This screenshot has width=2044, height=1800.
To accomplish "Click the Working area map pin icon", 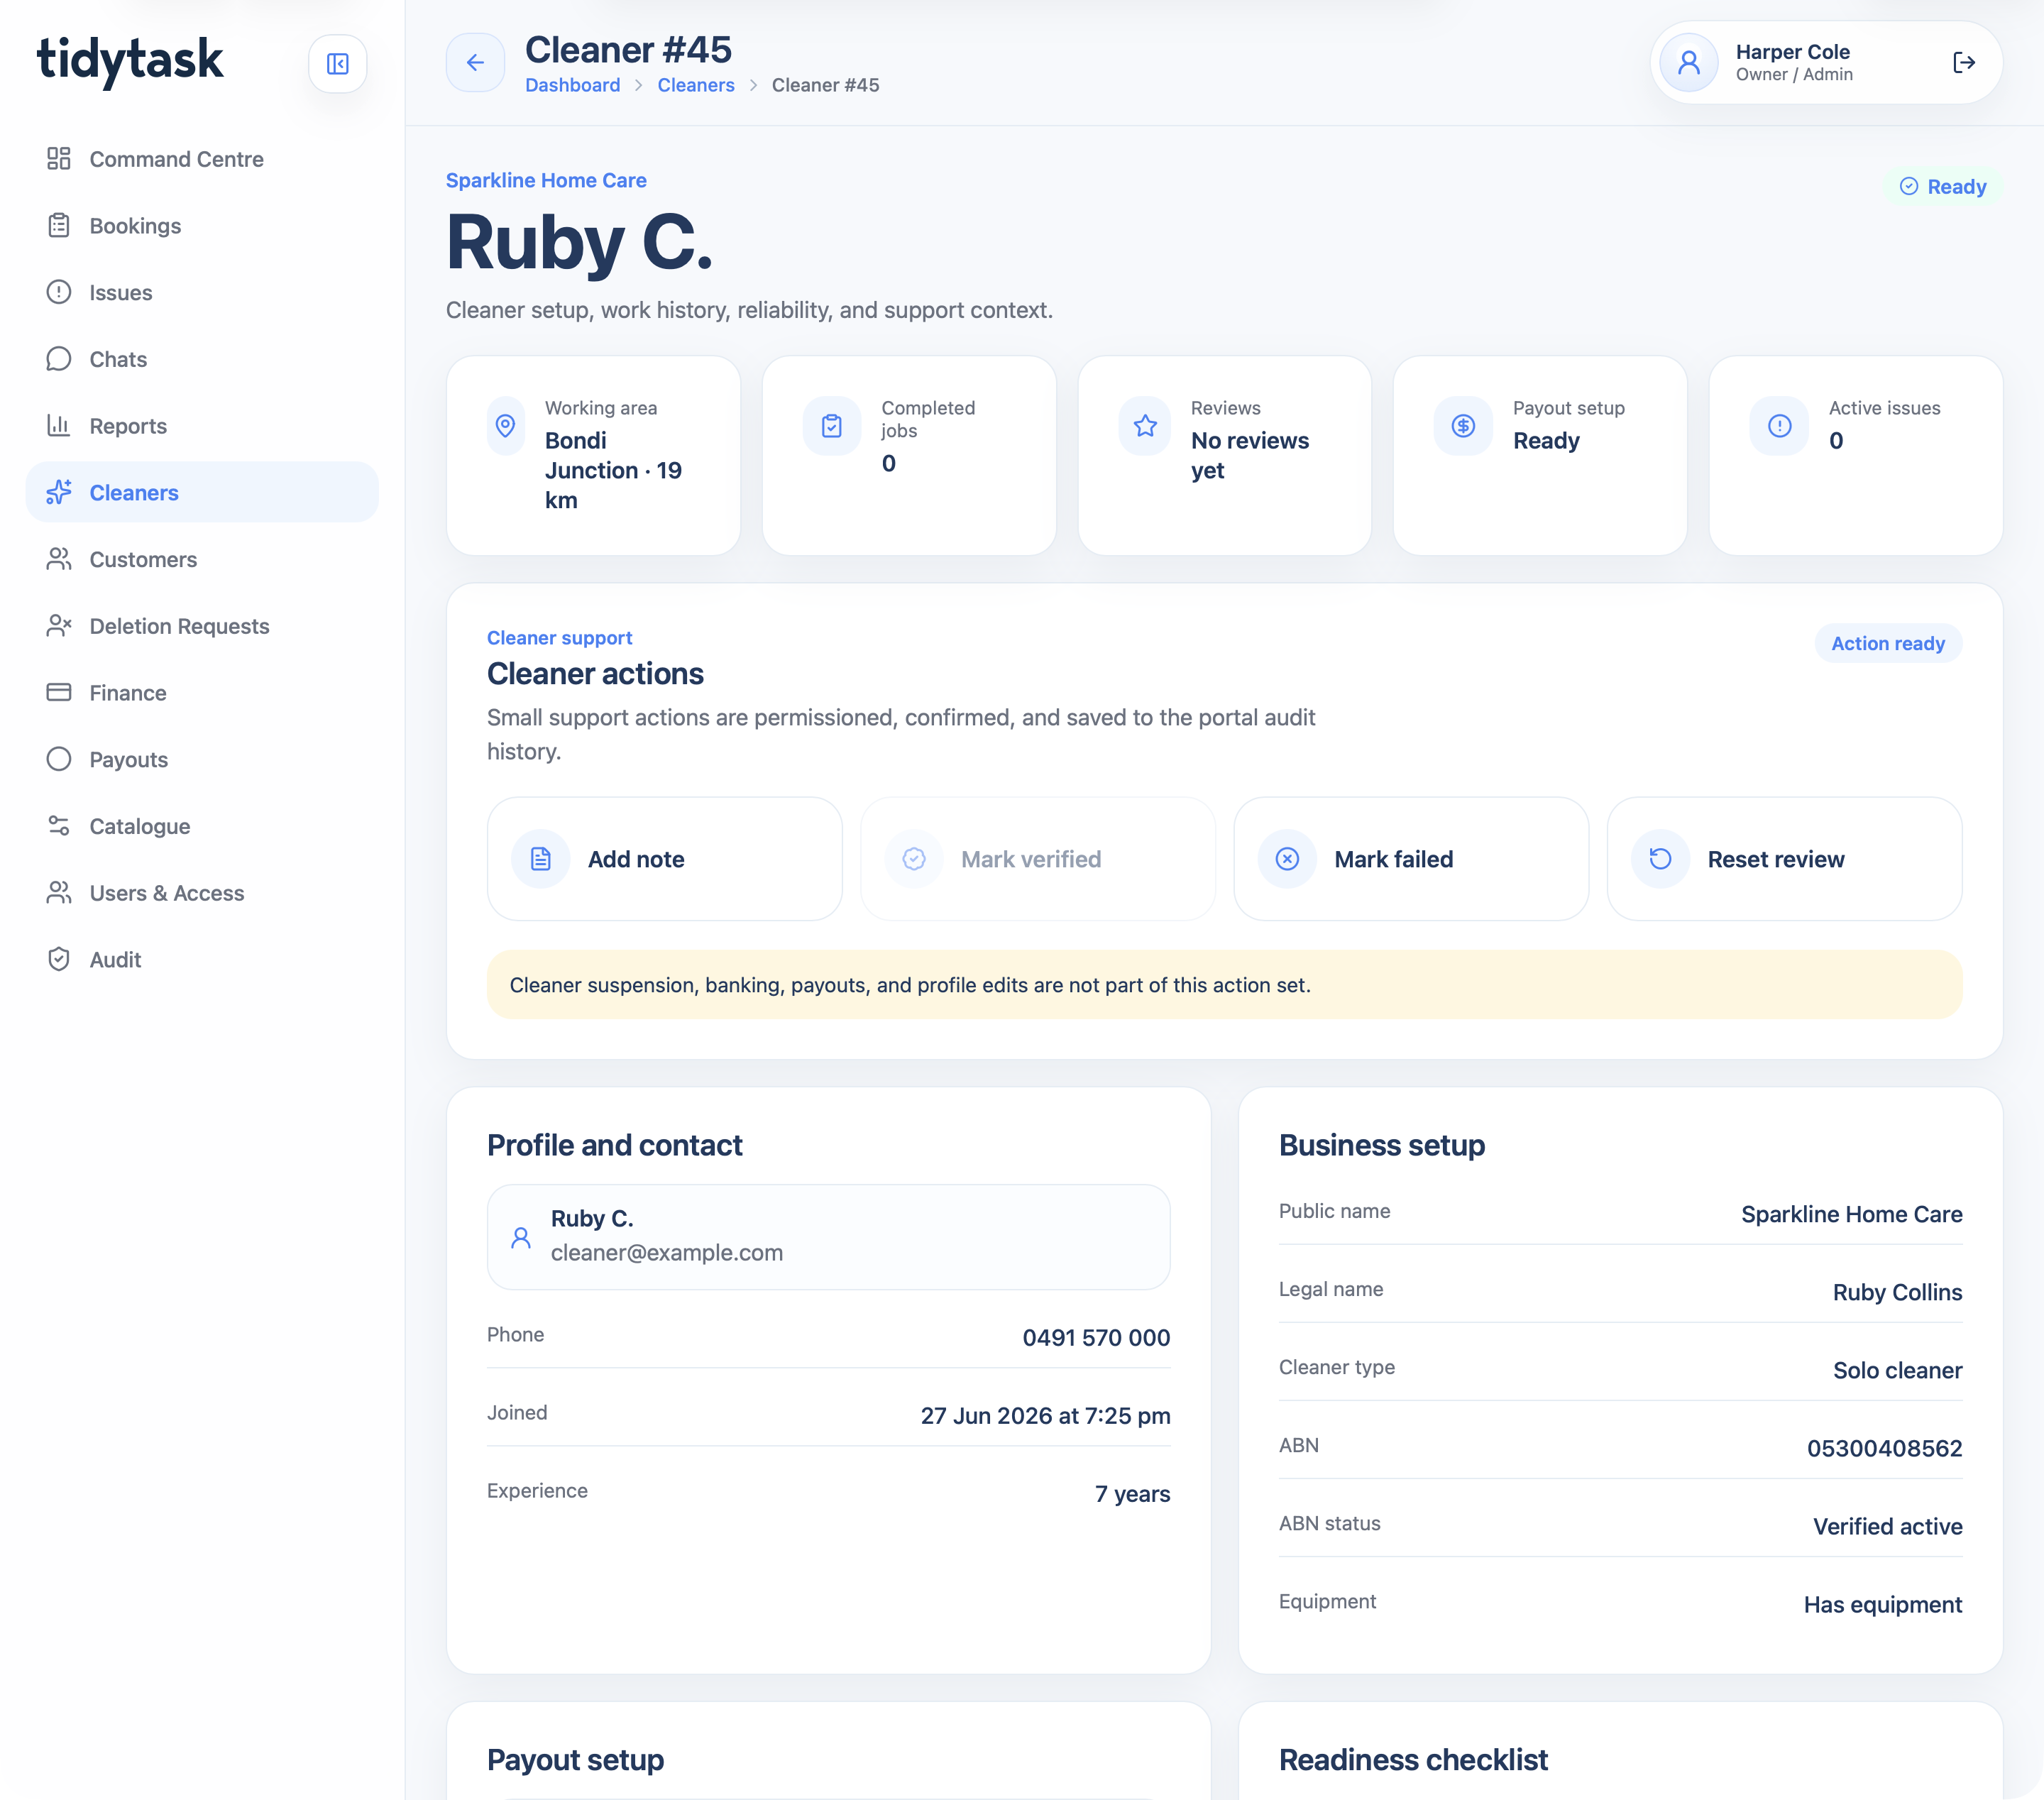I will point(506,426).
